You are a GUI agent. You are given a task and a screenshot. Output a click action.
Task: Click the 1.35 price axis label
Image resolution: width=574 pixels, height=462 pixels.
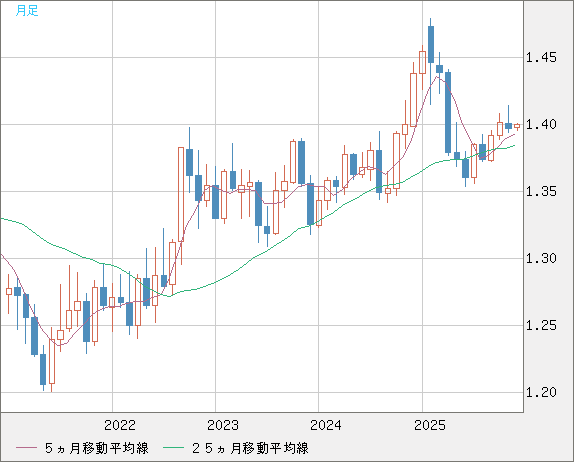(541, 191)
